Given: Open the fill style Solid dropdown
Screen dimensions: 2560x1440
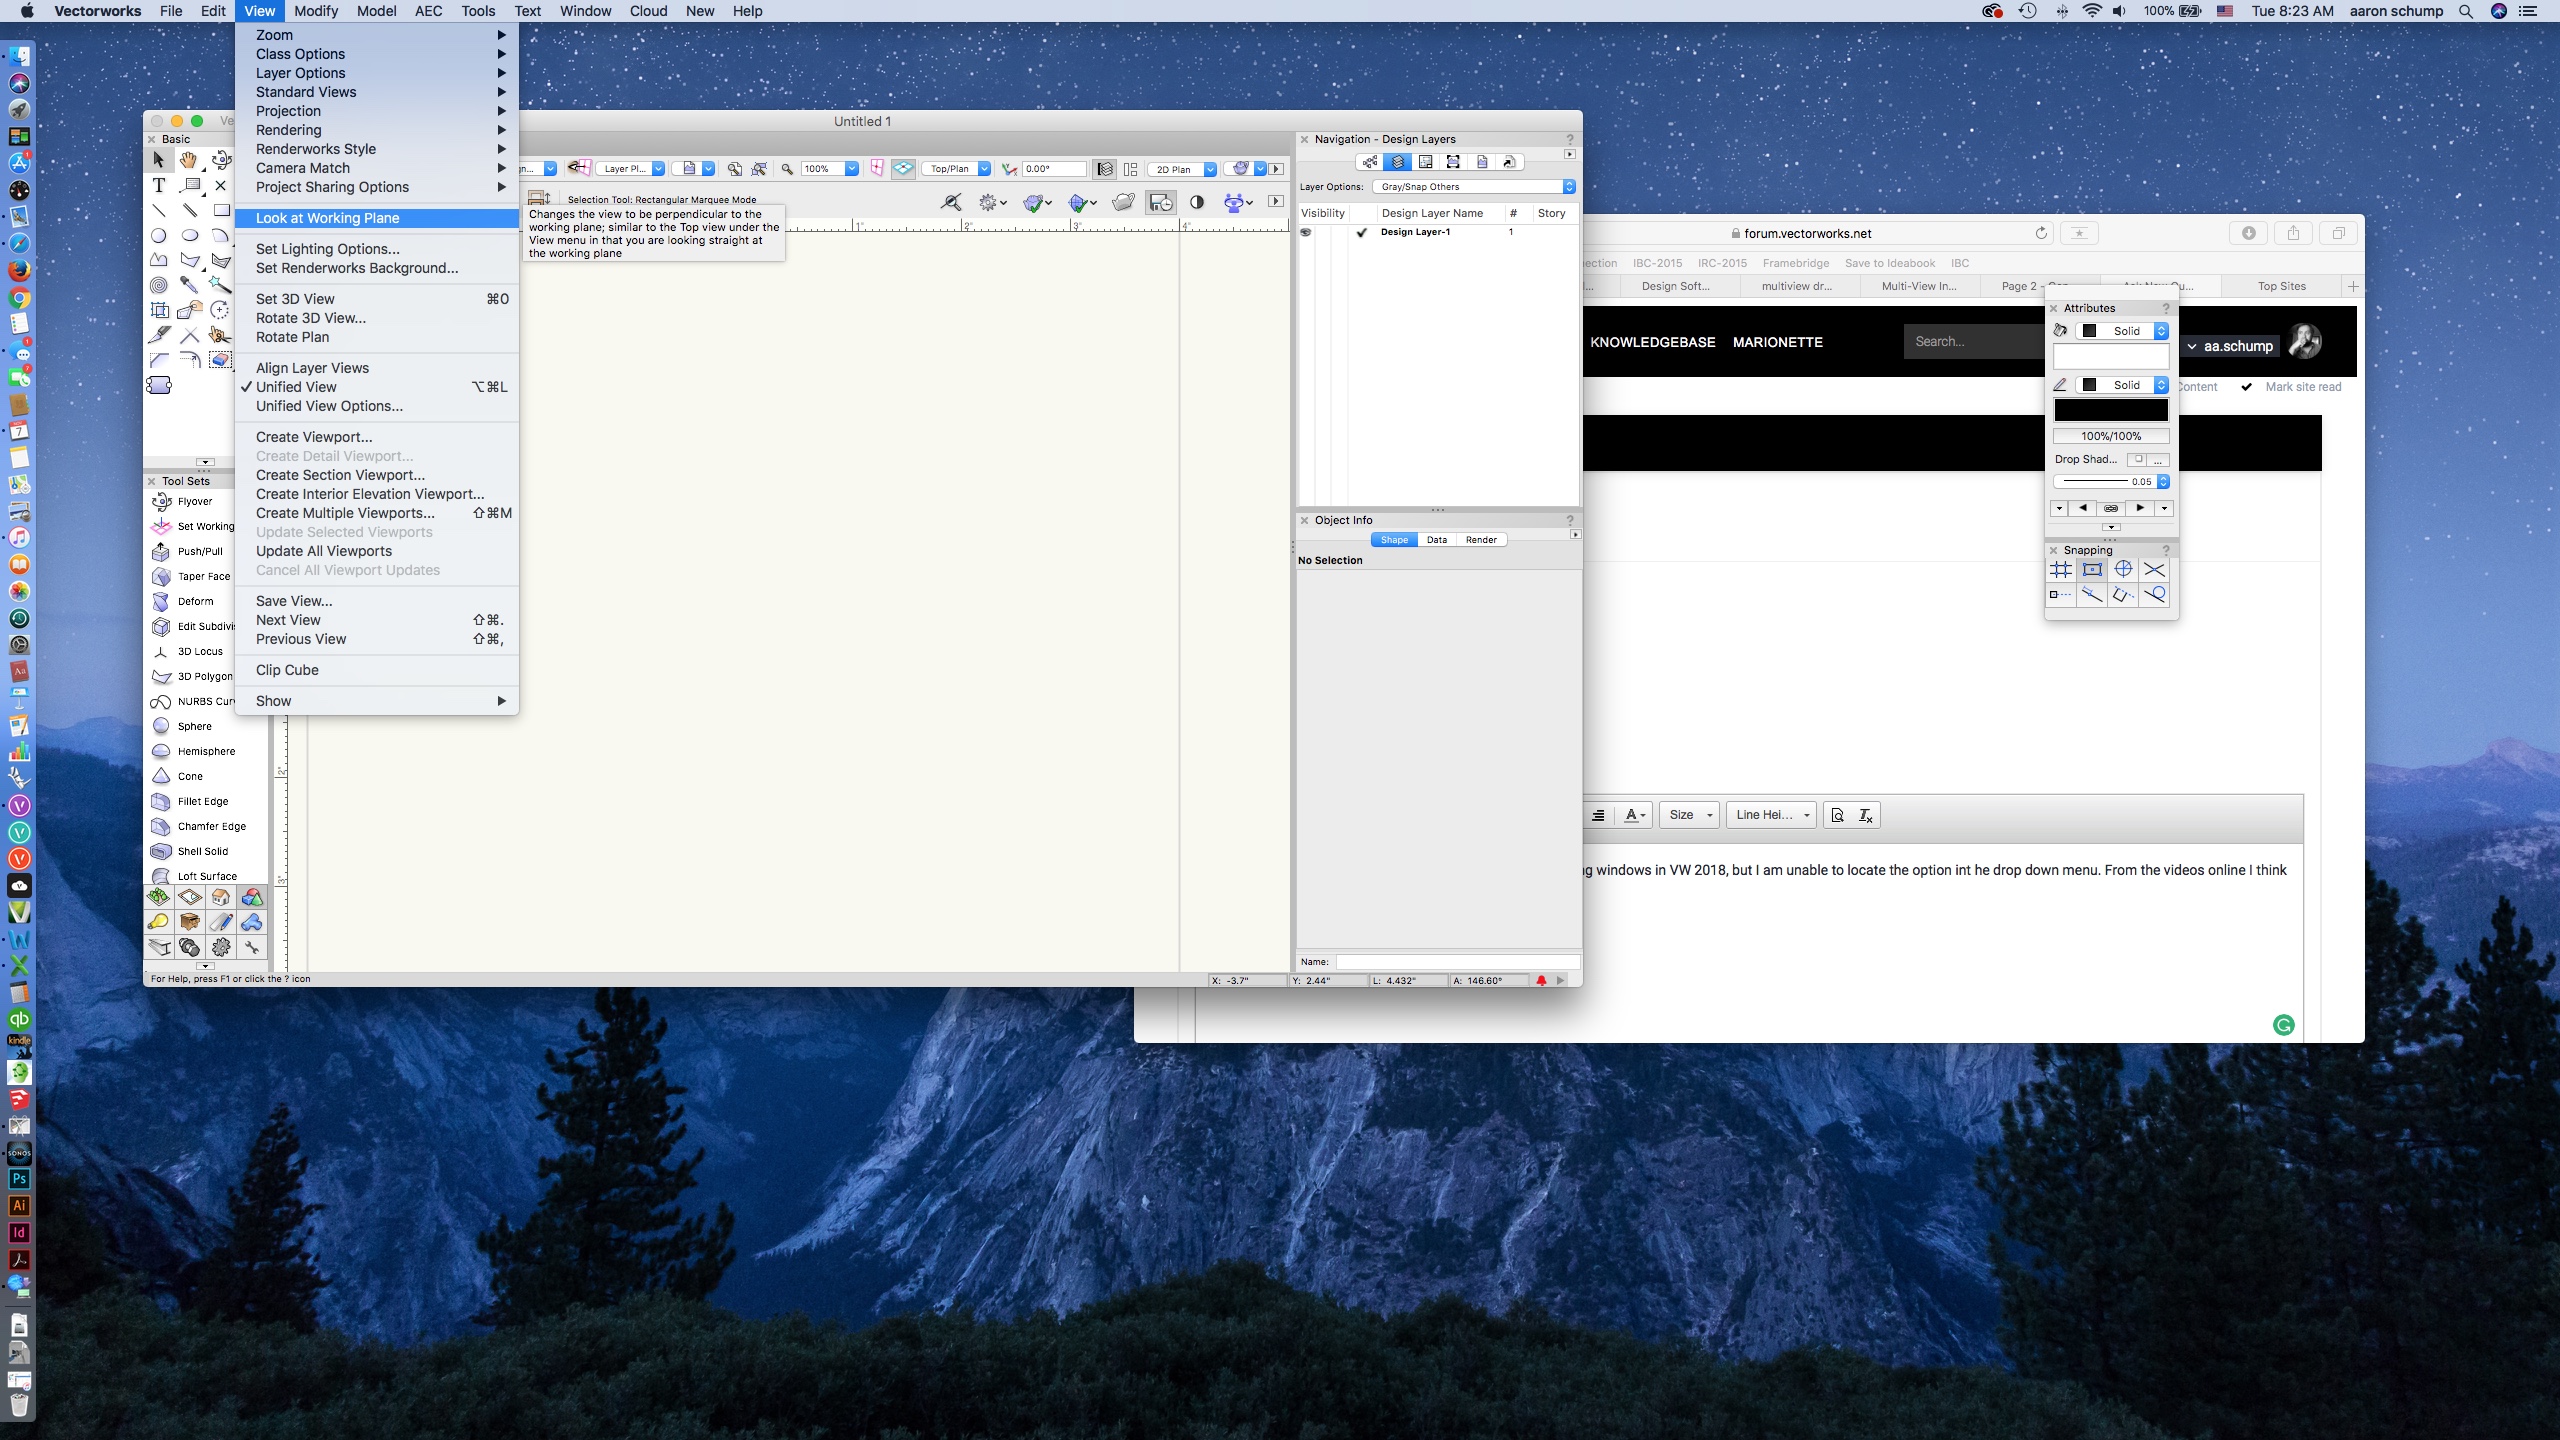Looking at the screenshot, I should [2123, 331].
